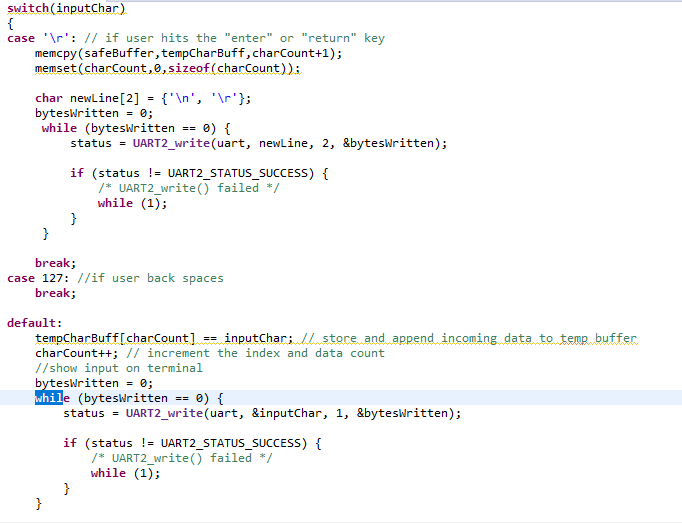Viewport: 682px width, 523px height.
Task: Click the opening brace below the switch statement
Action: pos(10,23)
